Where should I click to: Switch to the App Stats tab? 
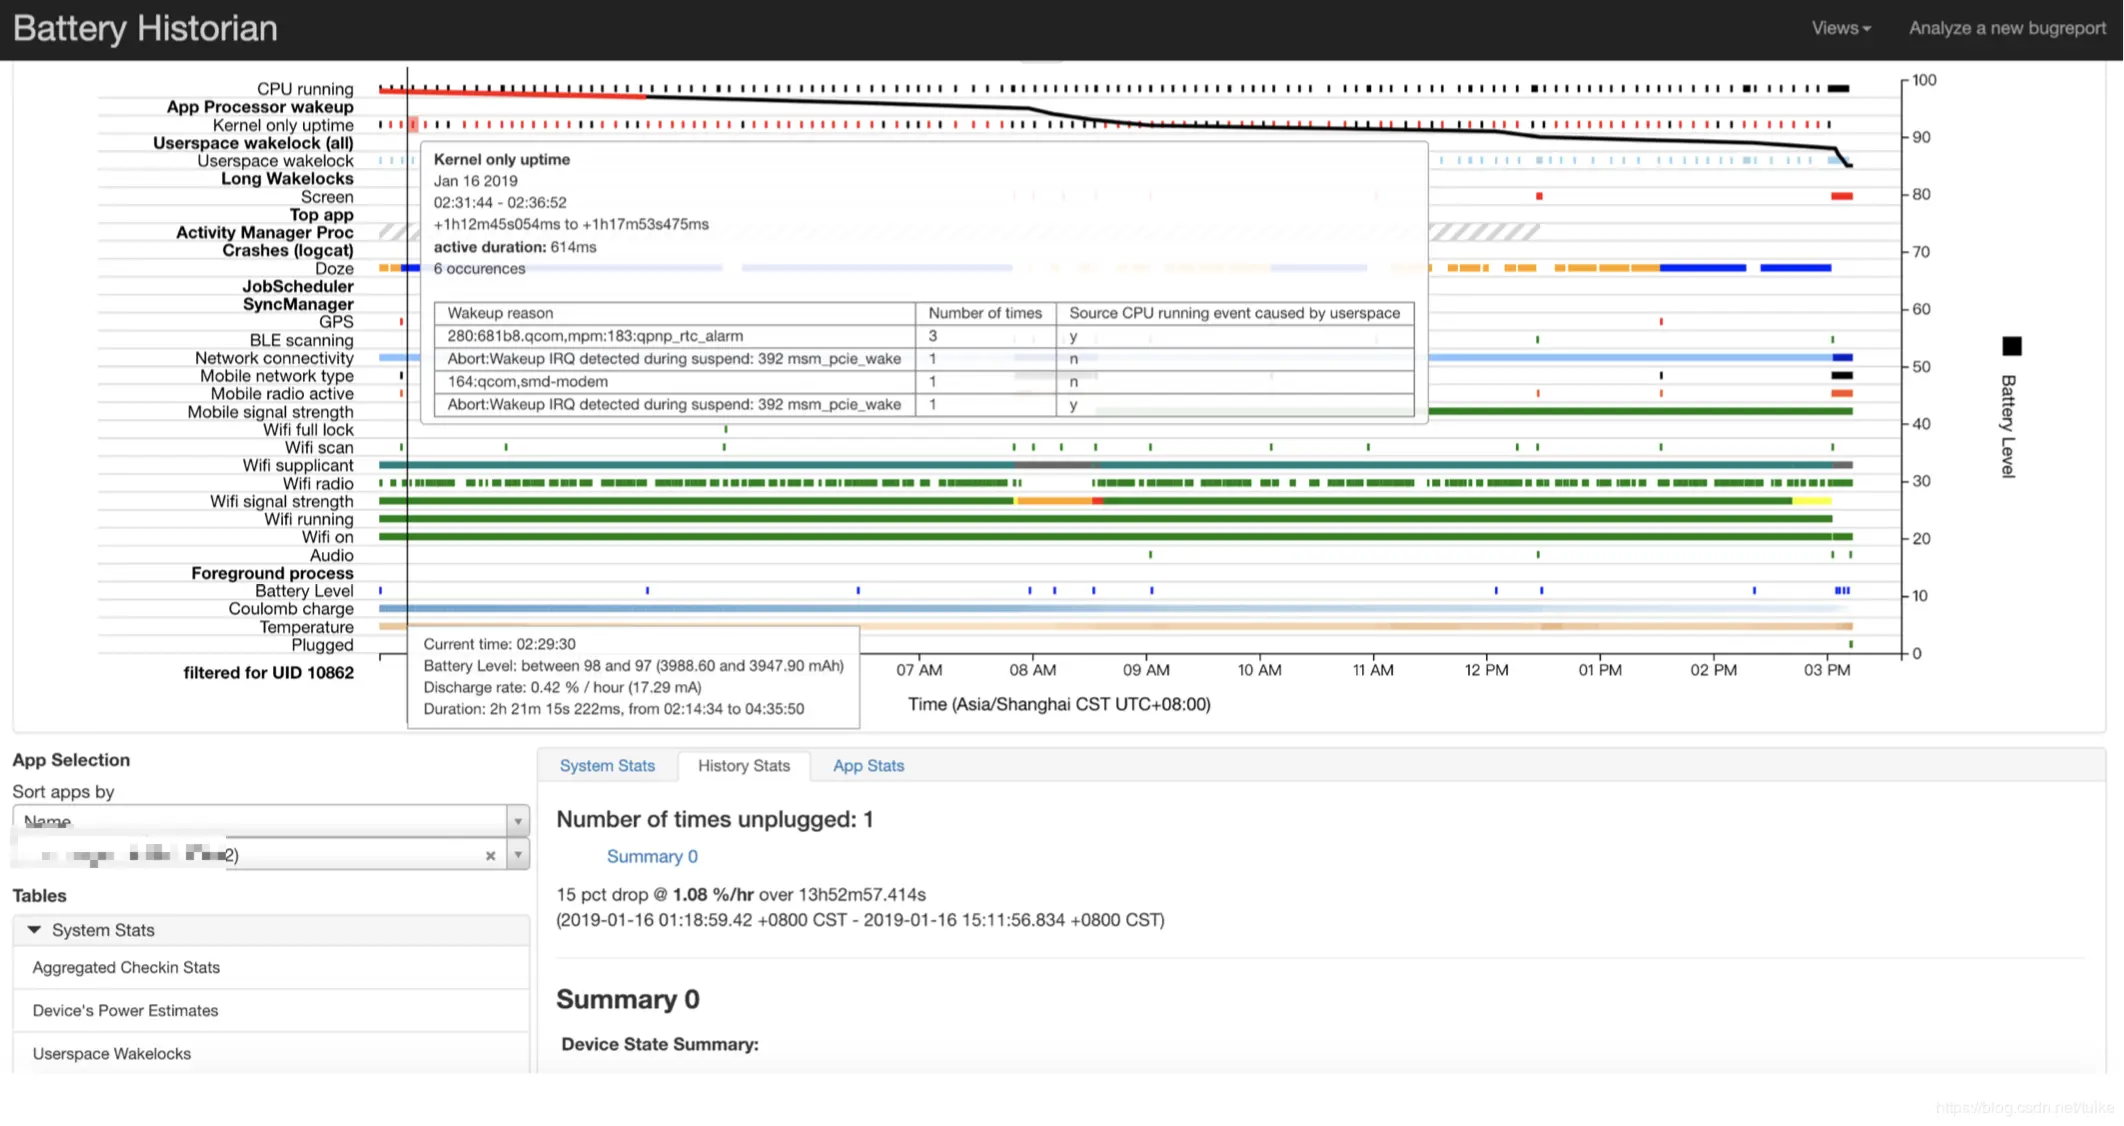[868, 765]
